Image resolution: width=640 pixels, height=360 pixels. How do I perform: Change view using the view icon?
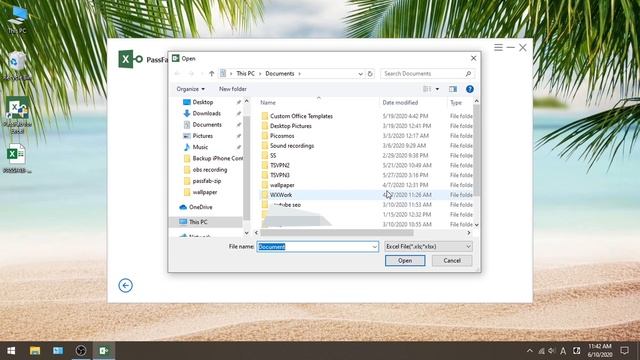(x=427, y=89)
